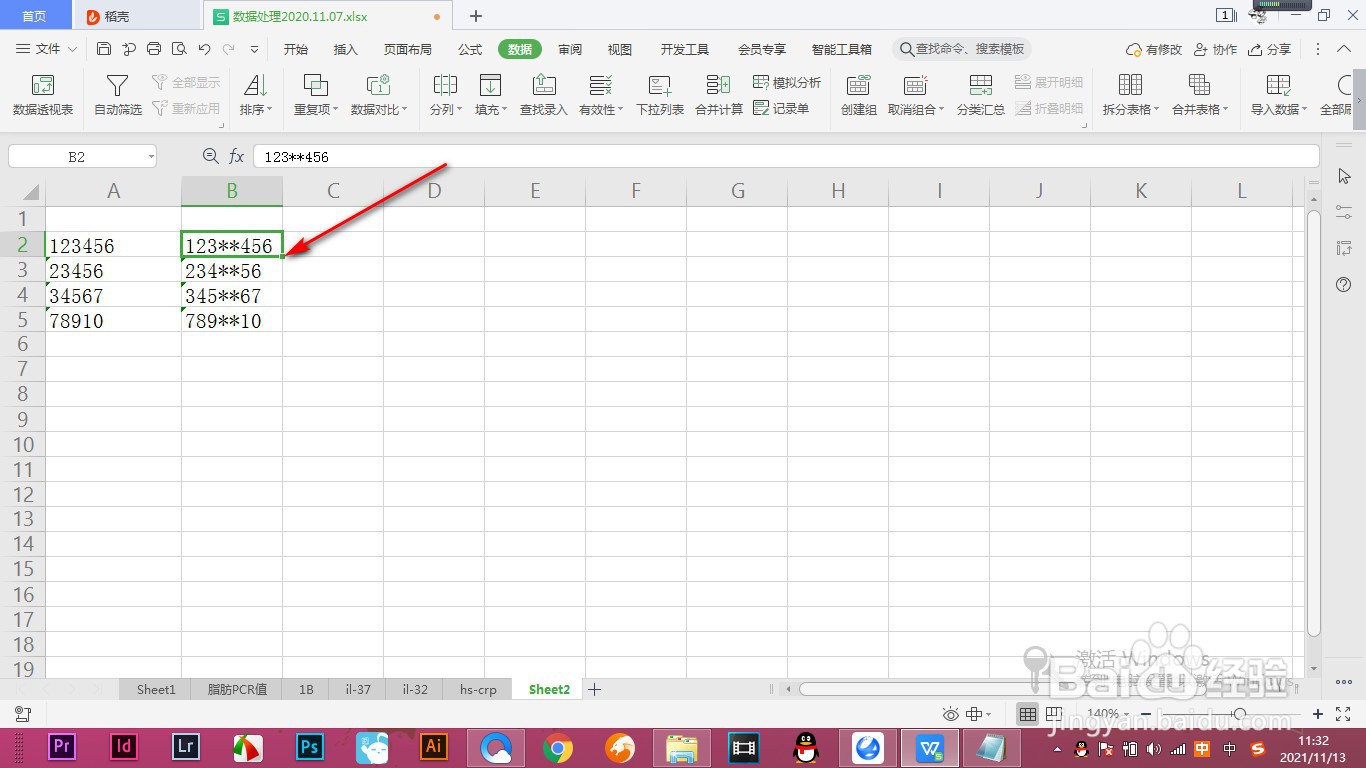
Task: Open the 记录单 record form
Action: pyautogui.click(x=781, y=108)
